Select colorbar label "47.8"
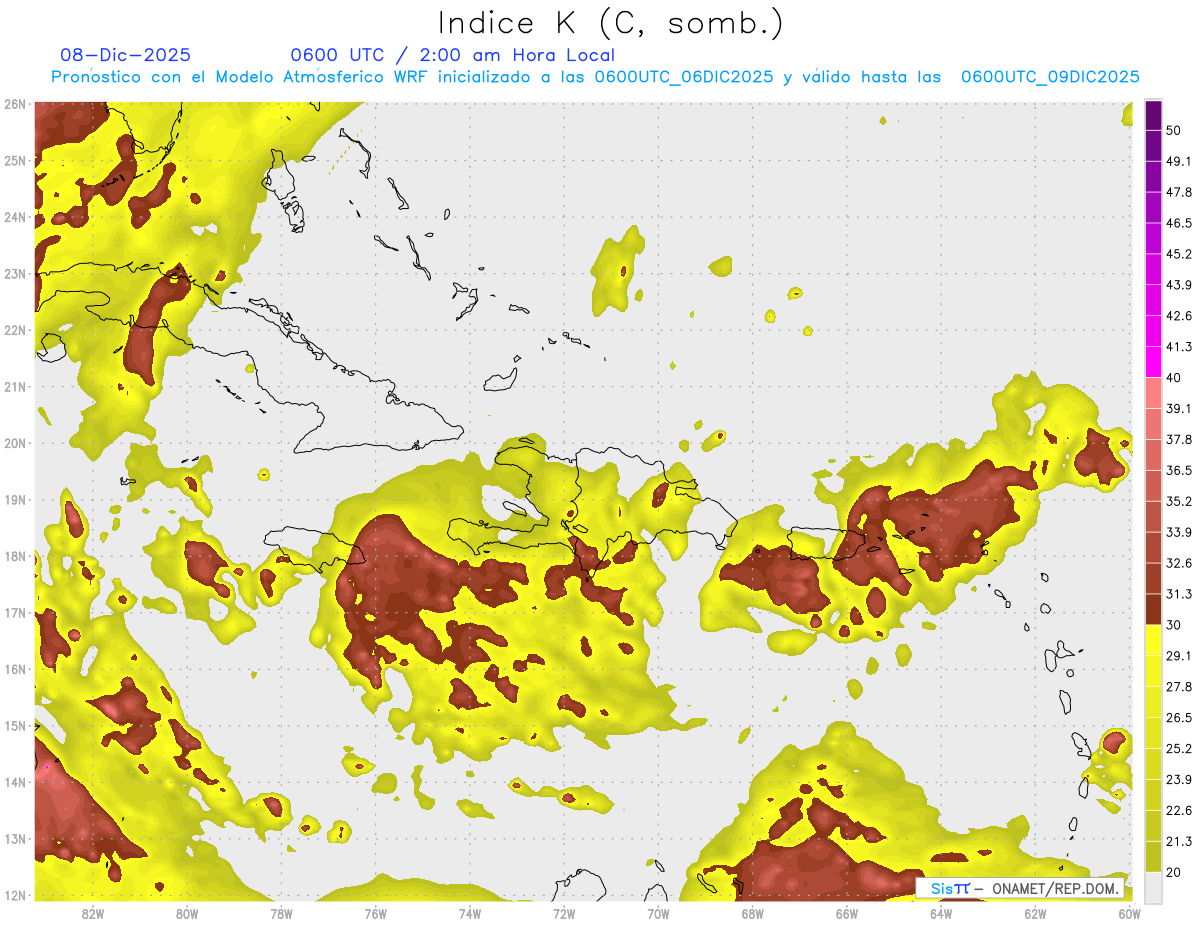The height and width of the screenshot is (927, 1200). [1178, 192]
